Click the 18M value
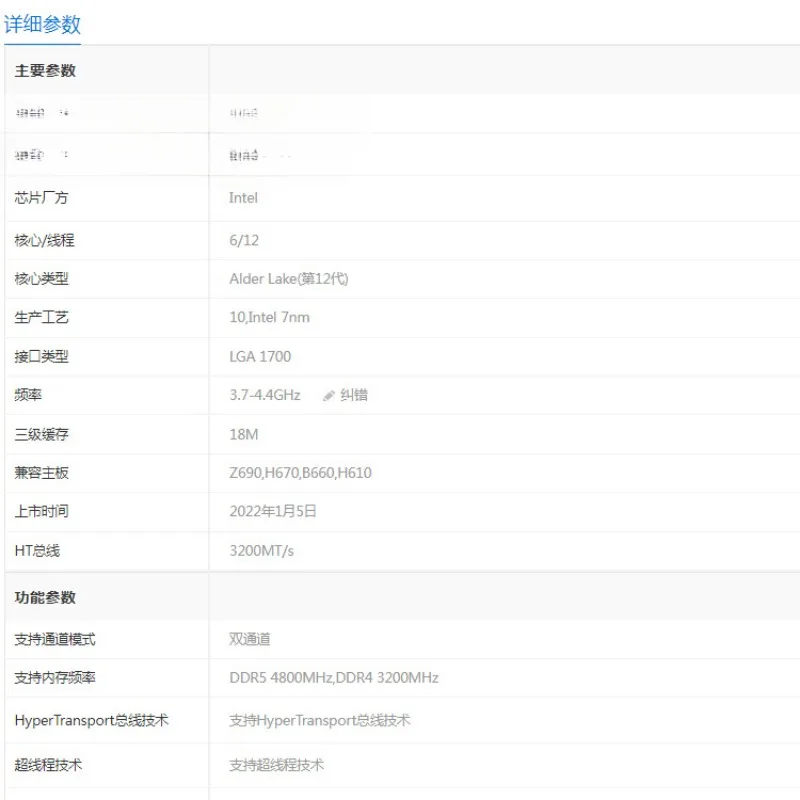800x800 pixels. click(x=244, y=435)
